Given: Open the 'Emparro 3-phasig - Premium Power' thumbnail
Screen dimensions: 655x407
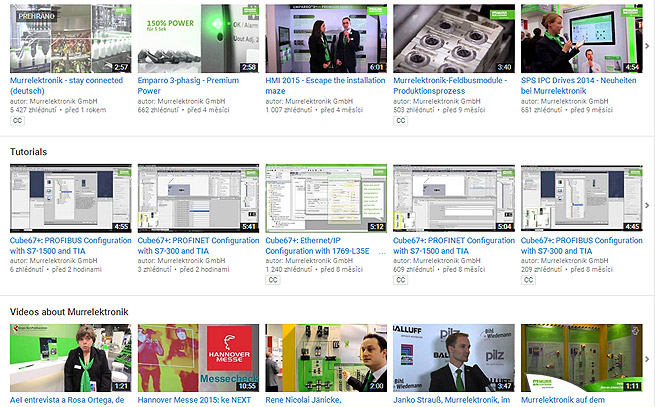Looking at the screenshot, I should click(198, 38).
